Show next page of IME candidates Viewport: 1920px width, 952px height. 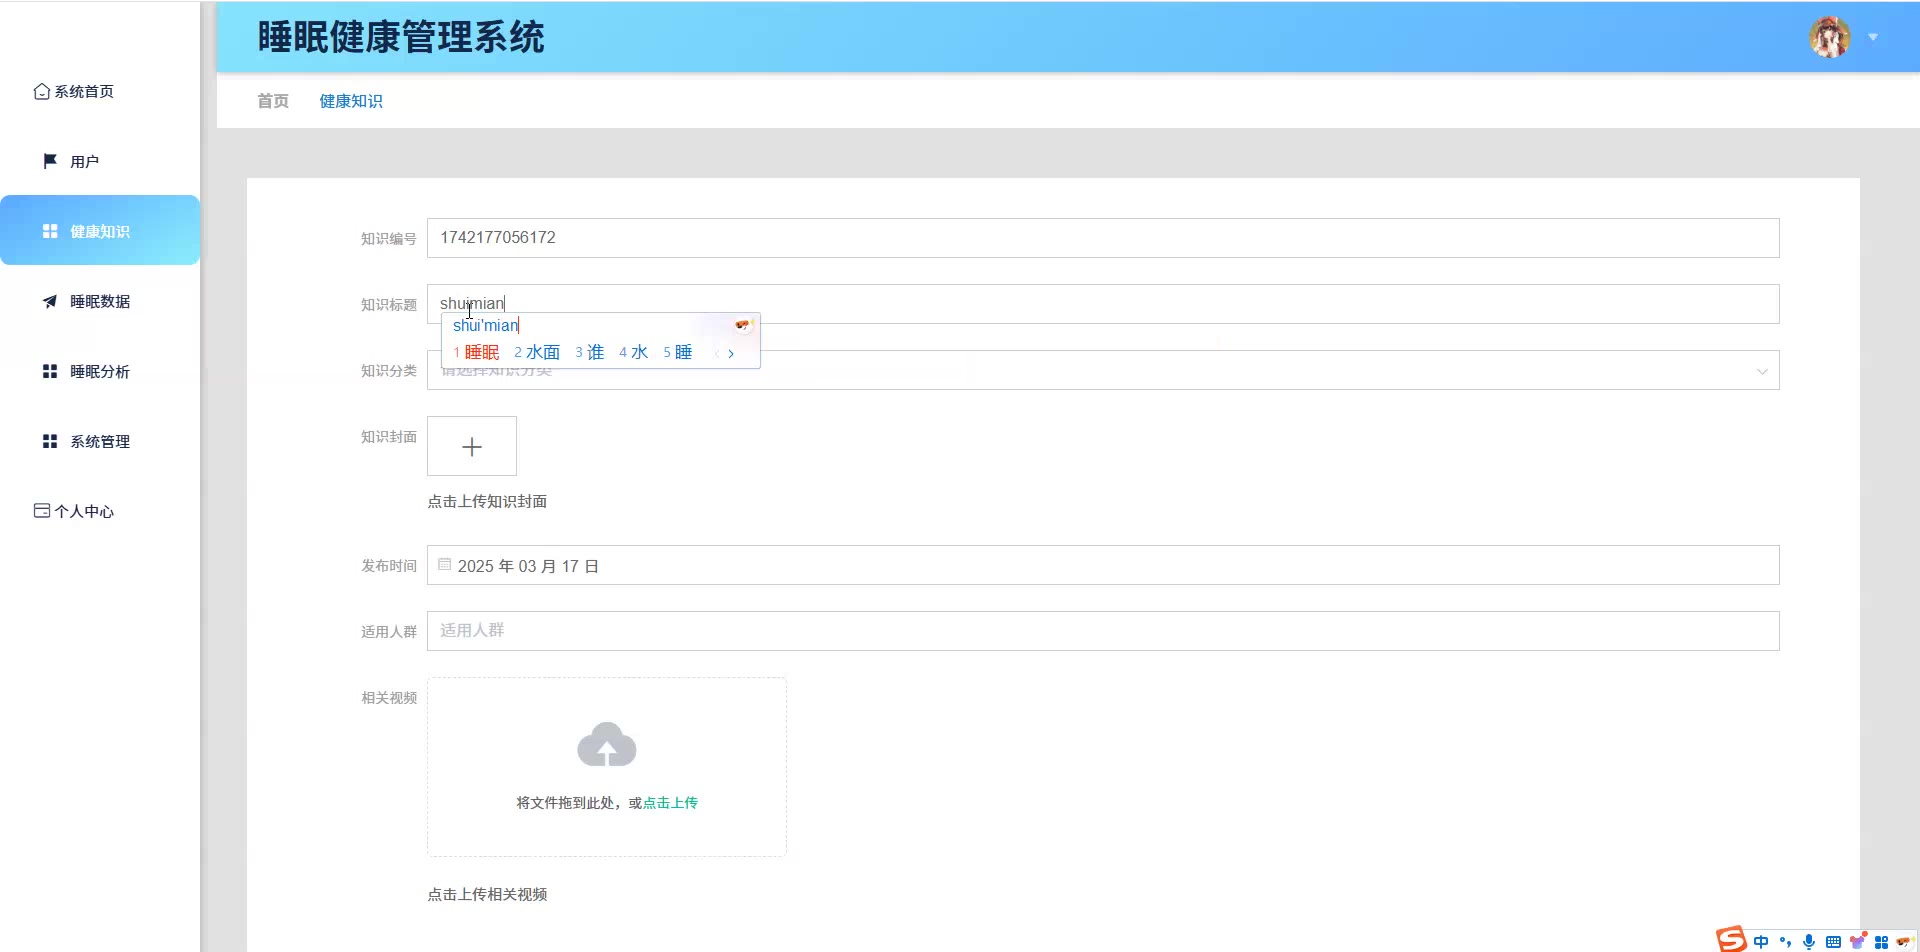[731, 353]
